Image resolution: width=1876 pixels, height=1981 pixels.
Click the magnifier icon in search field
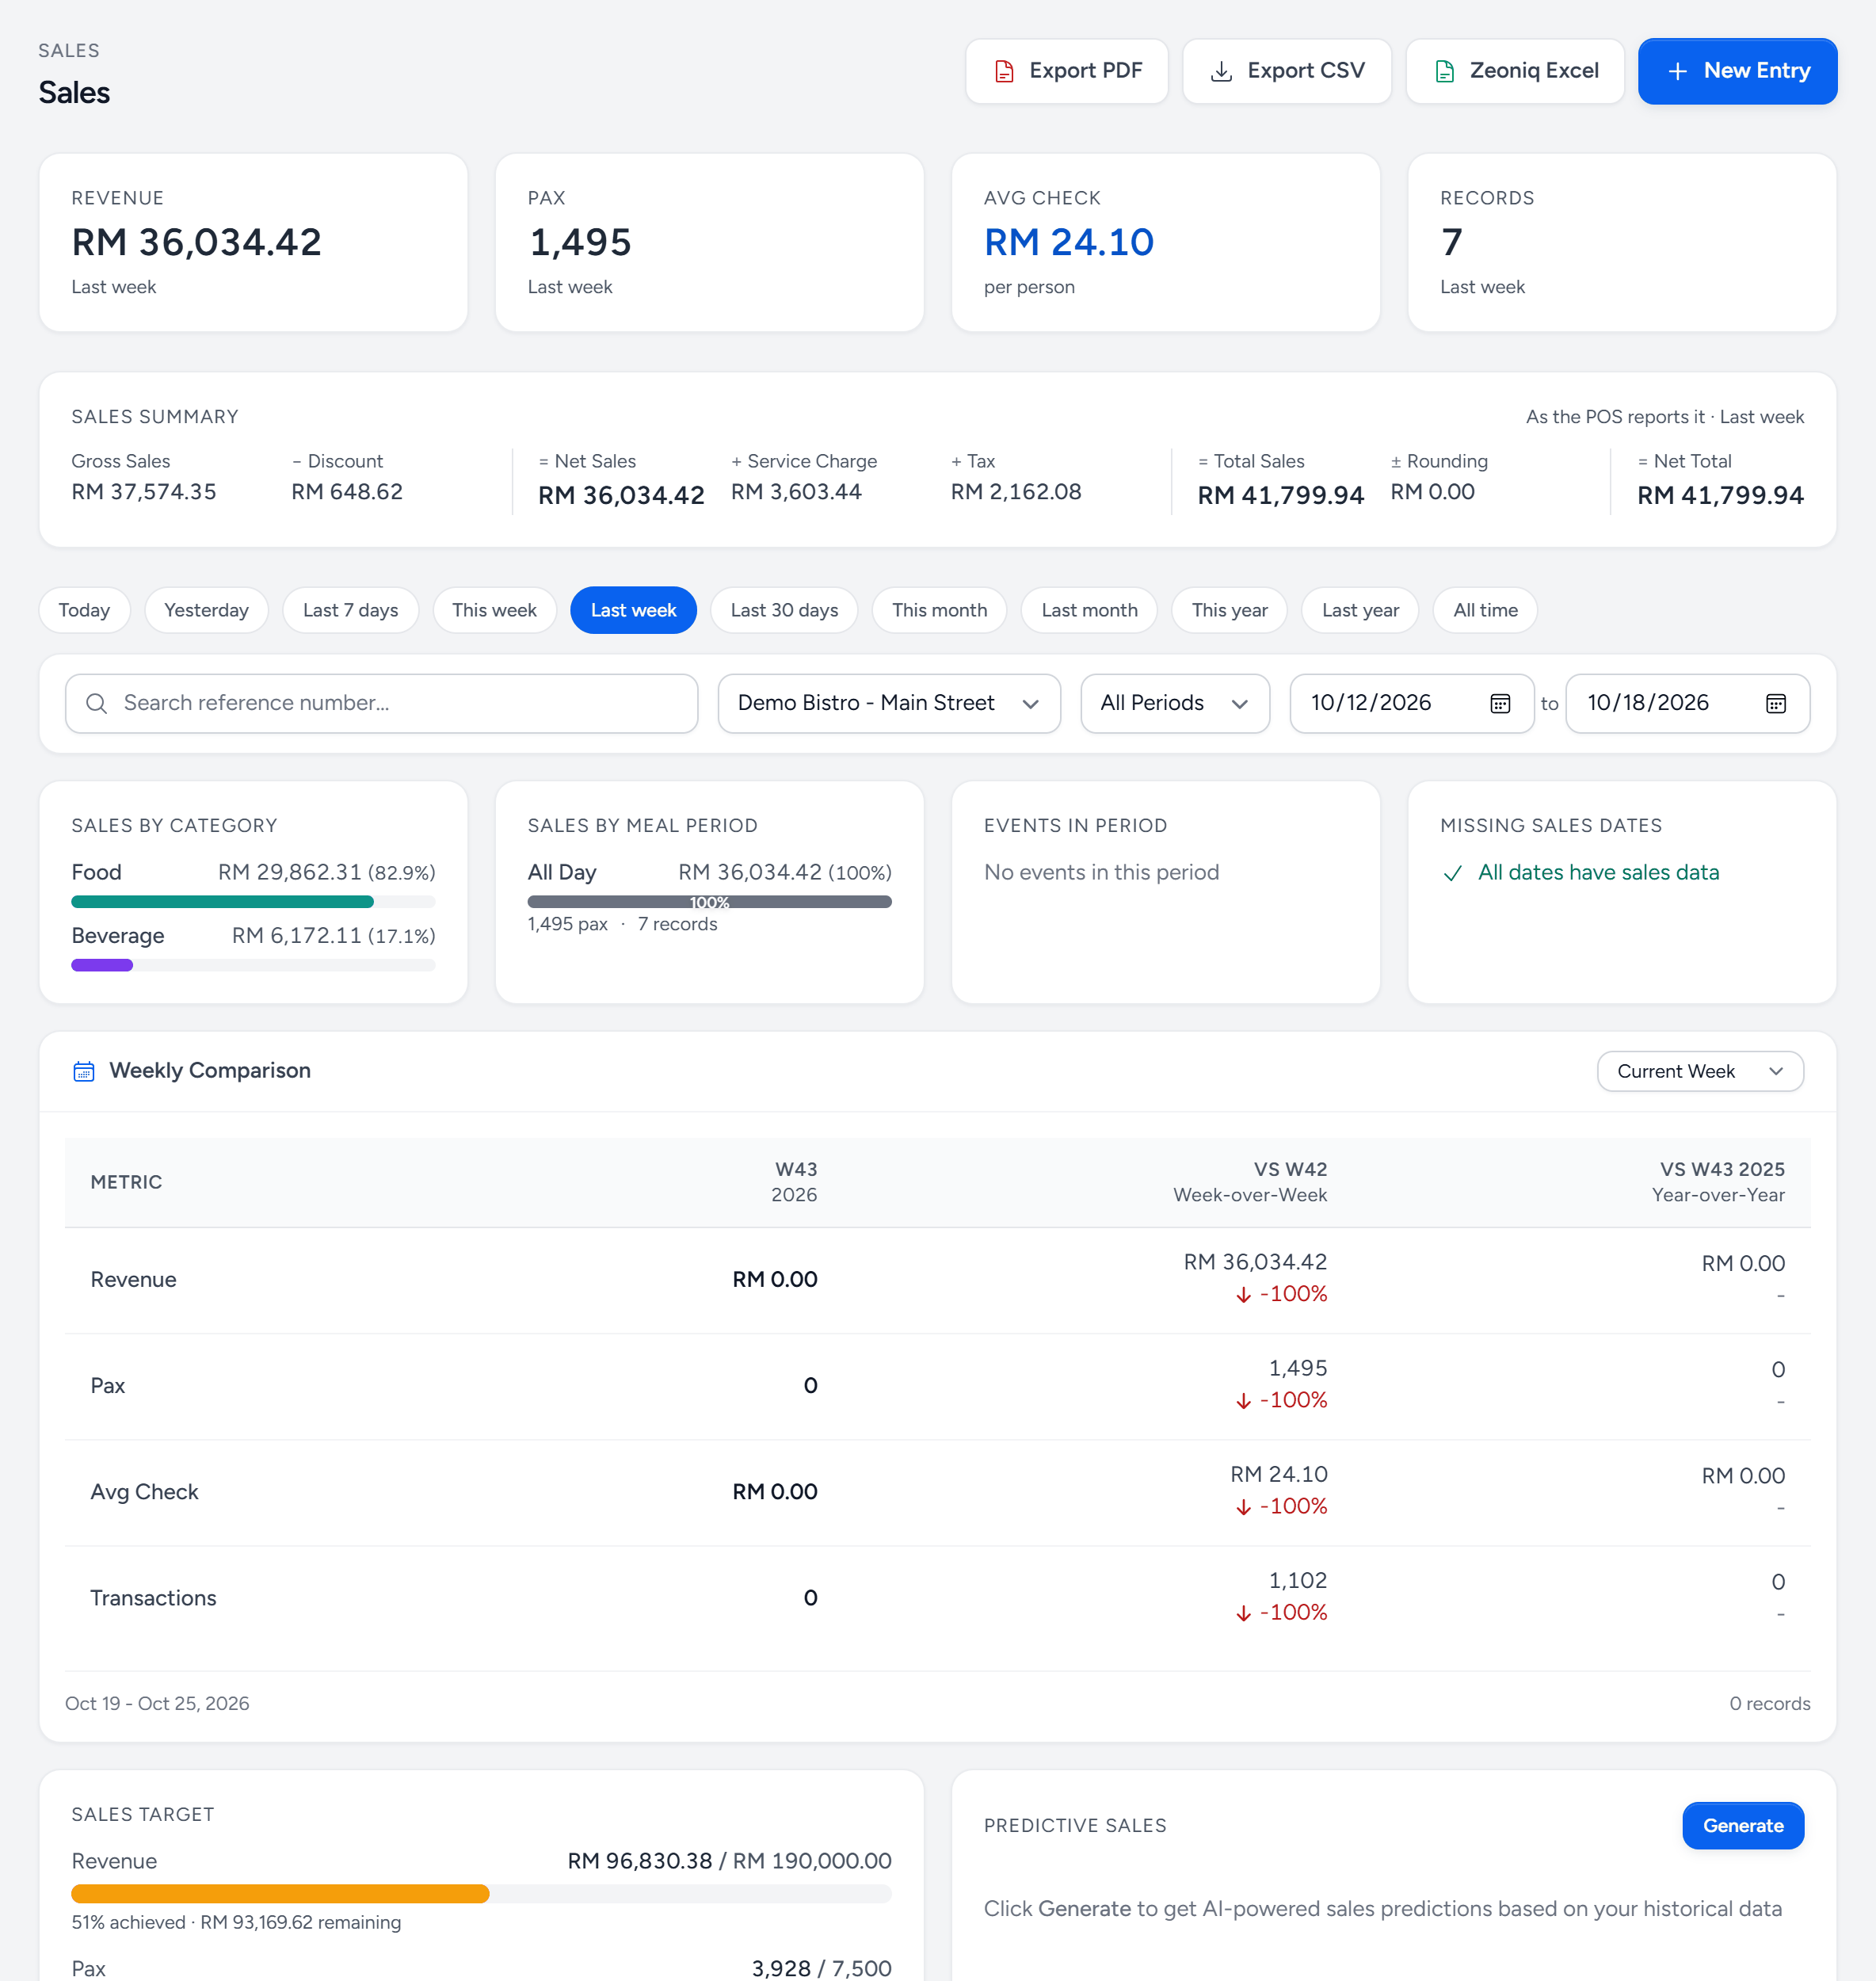point(96,704)
